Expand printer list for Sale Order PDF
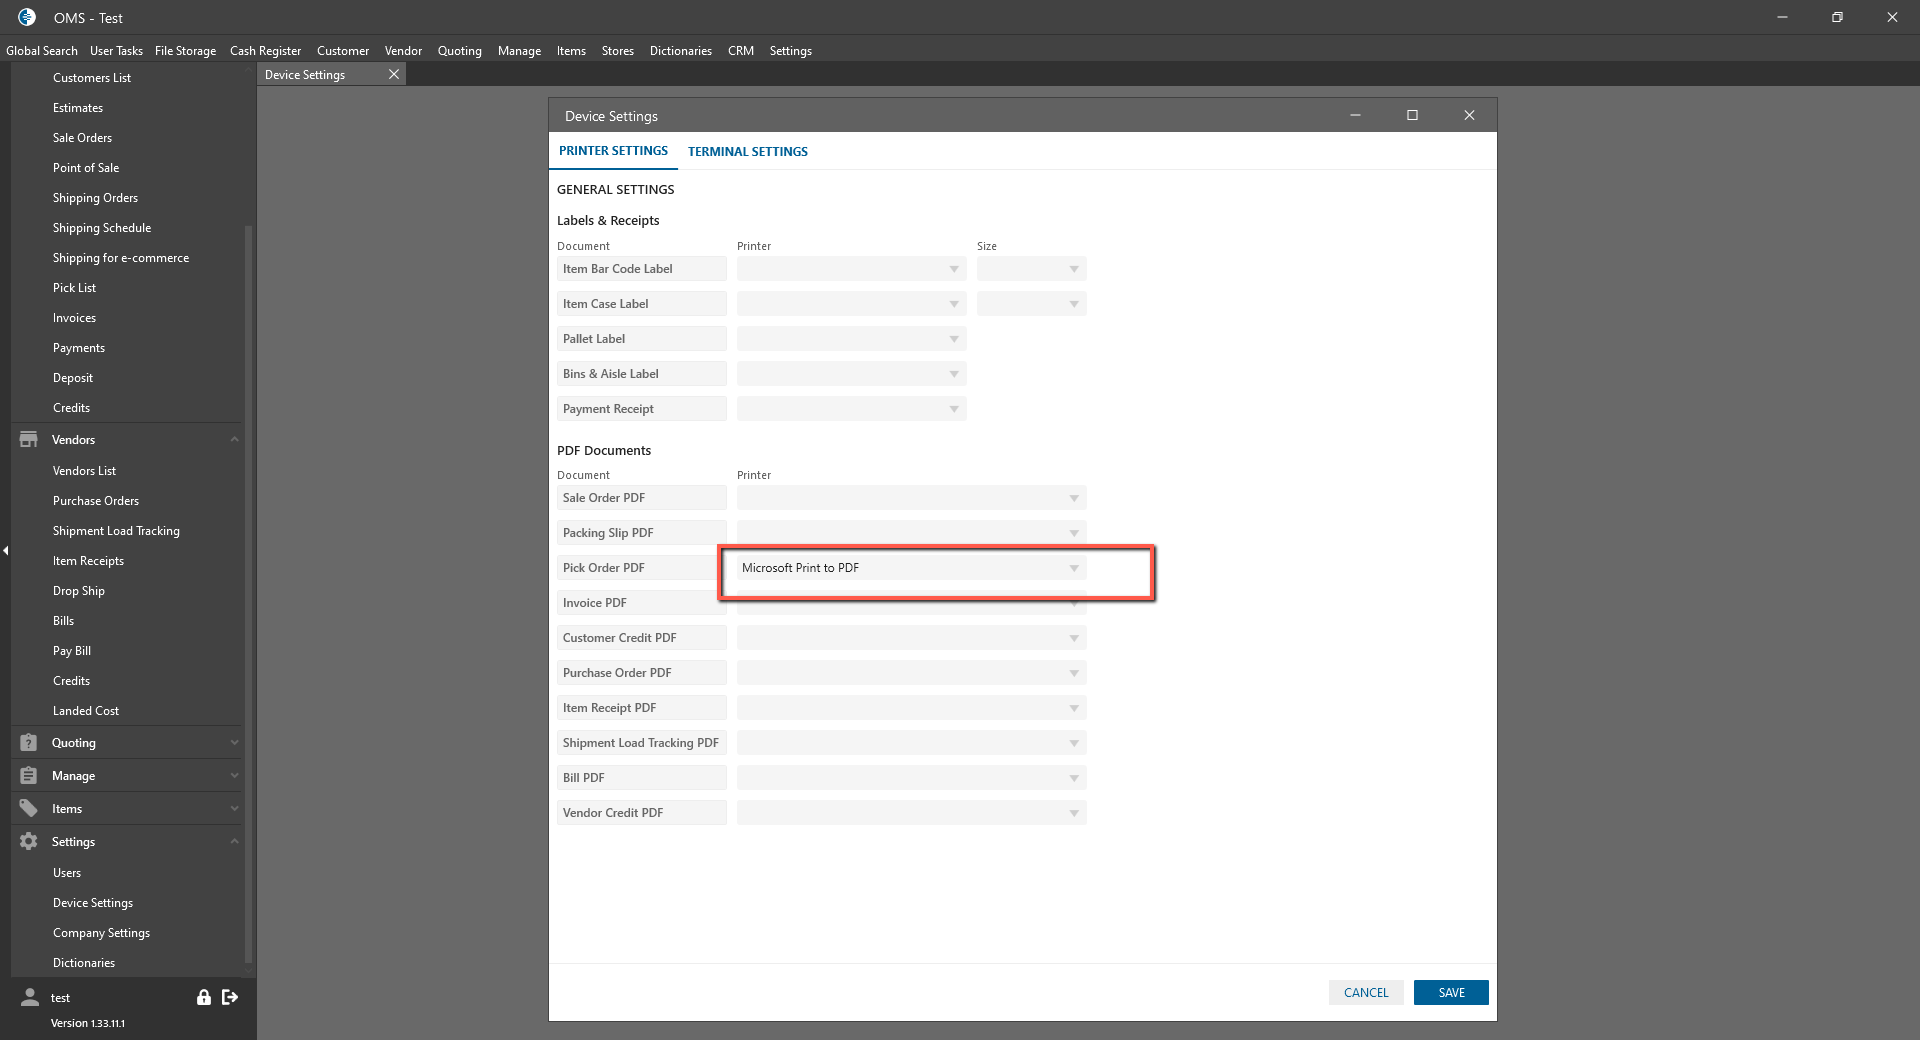Viewport: 1920px width, 1040px height. [1073, 498]
